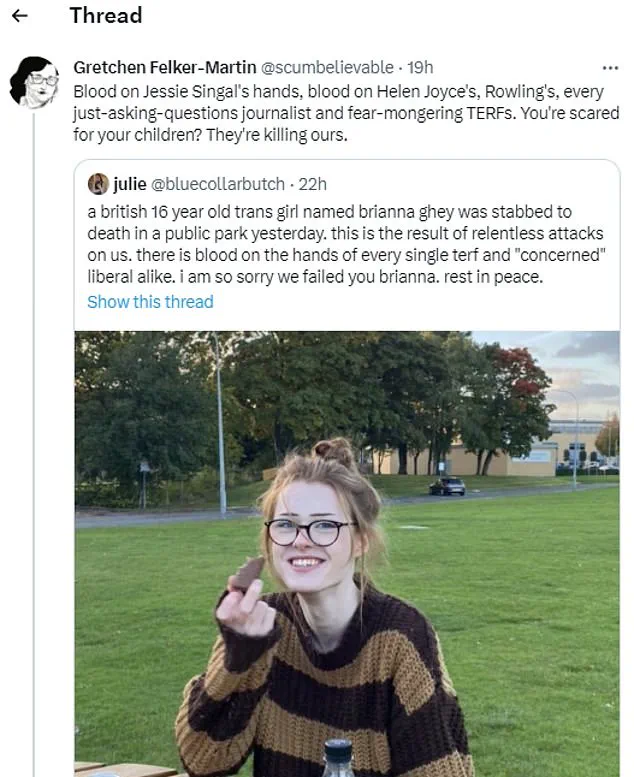Go back using the back arrow
Image resolution: width=634 pixels, height=777 pixels.
point(20,16)
